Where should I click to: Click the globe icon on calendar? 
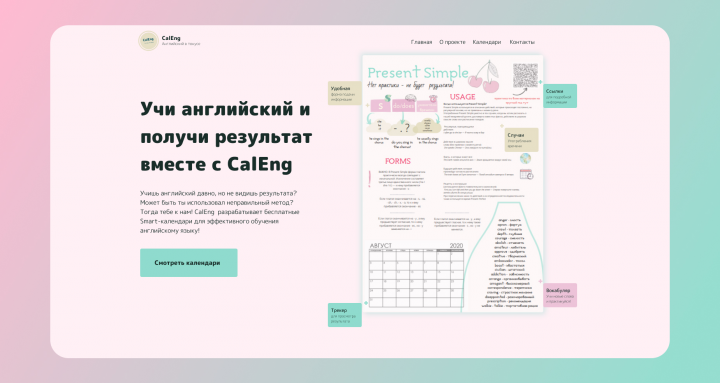[x=525, y=158]
